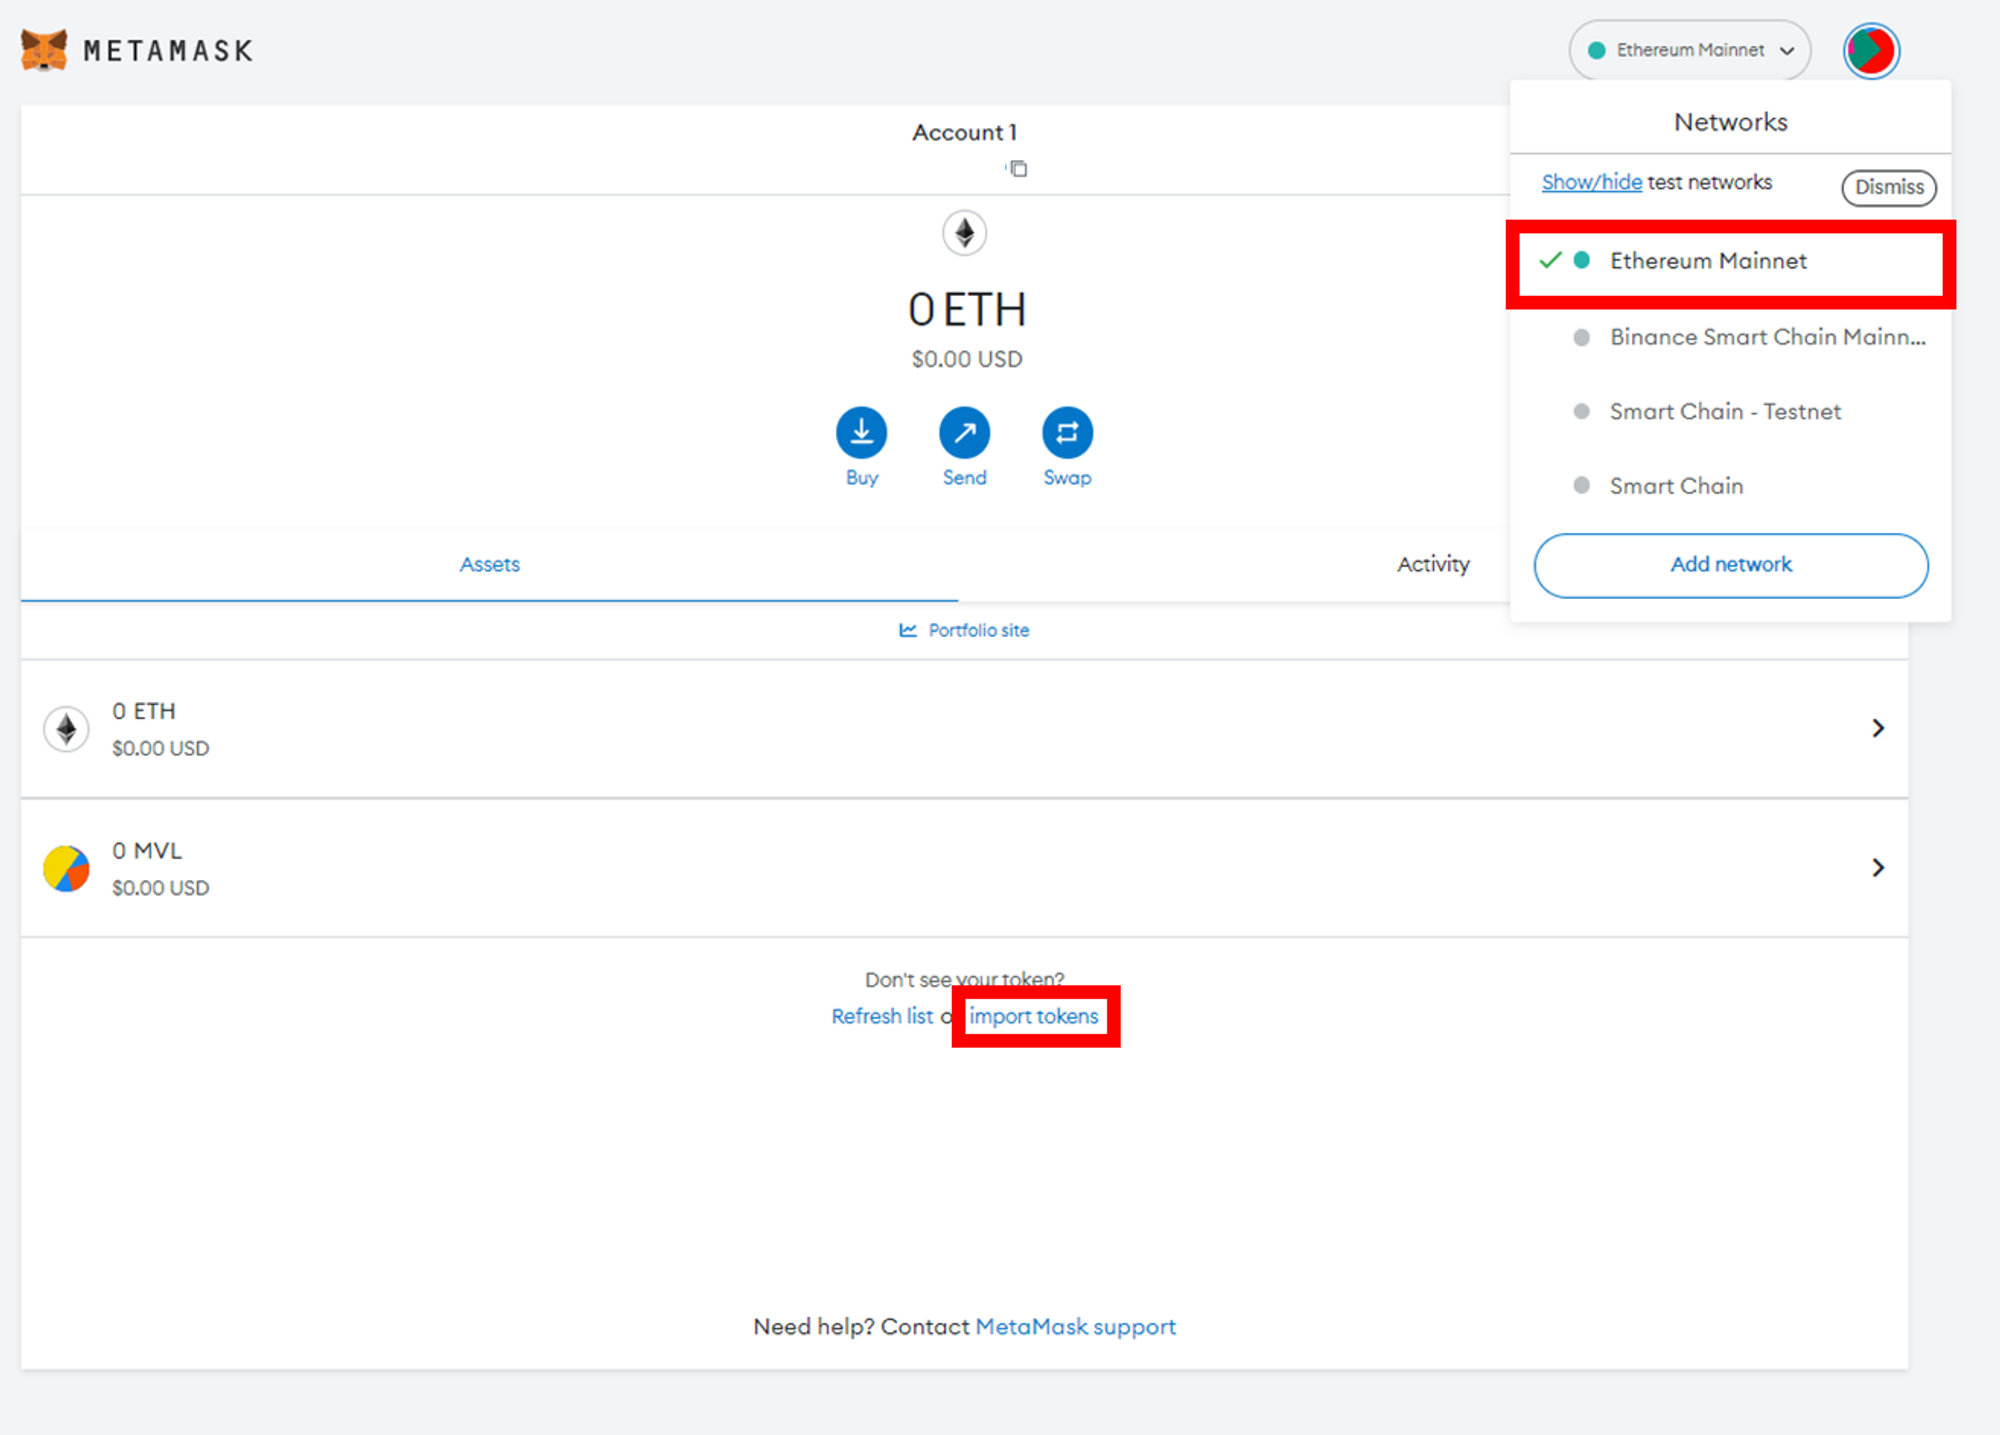
Task: Open the Ethereum Mainnet network dropdown
Action: (x=1689, y=50)
